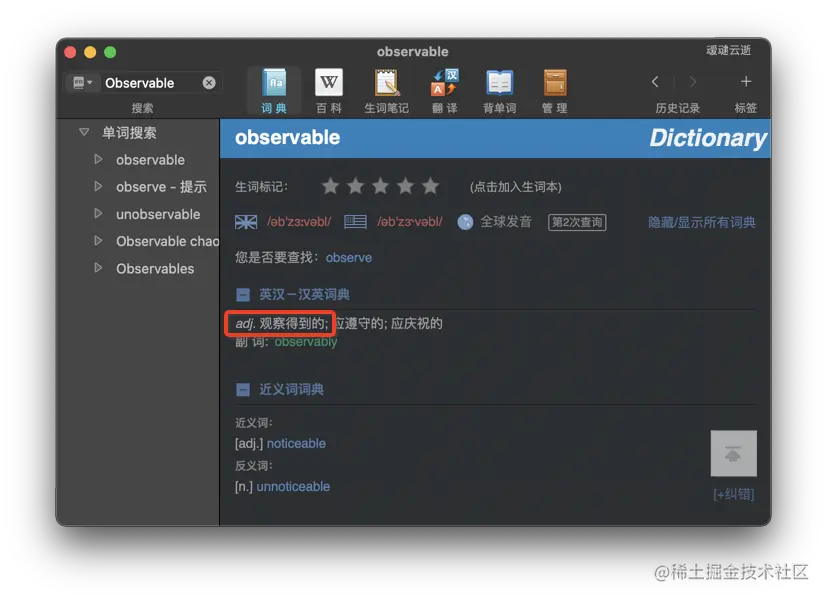Open the antonym unnoticeable link
The width and height of the screenshot is (827, 600).
click(293, 487)
